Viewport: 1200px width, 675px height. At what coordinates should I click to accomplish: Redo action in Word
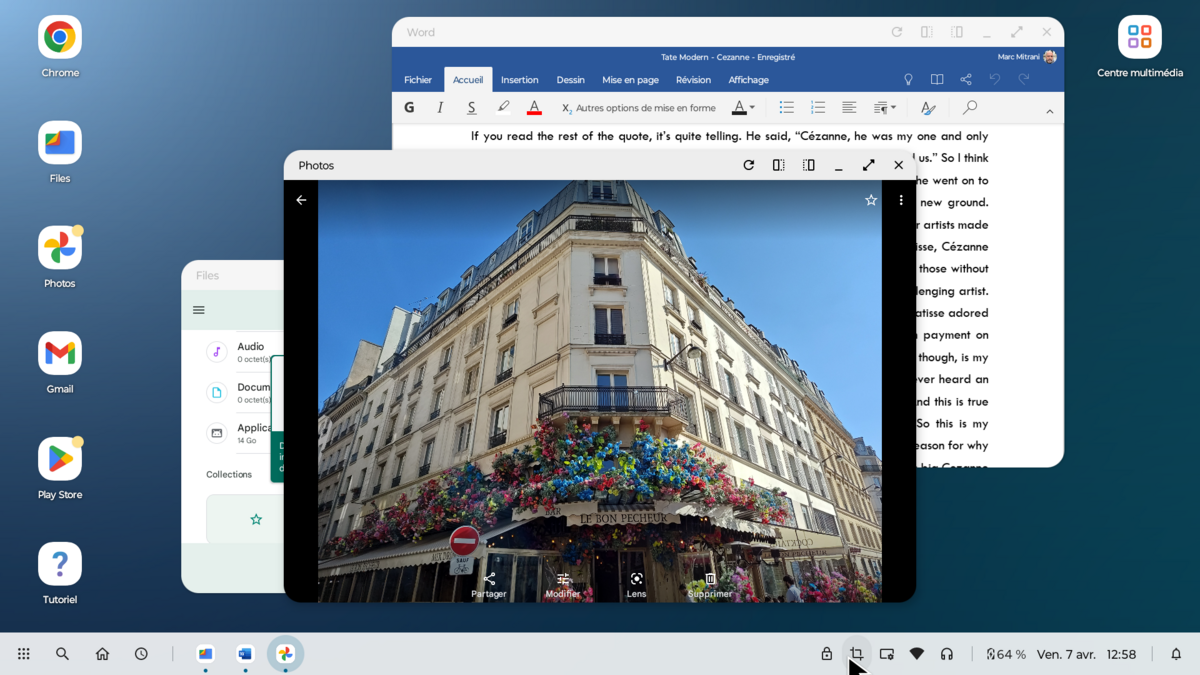[1023, 80]
